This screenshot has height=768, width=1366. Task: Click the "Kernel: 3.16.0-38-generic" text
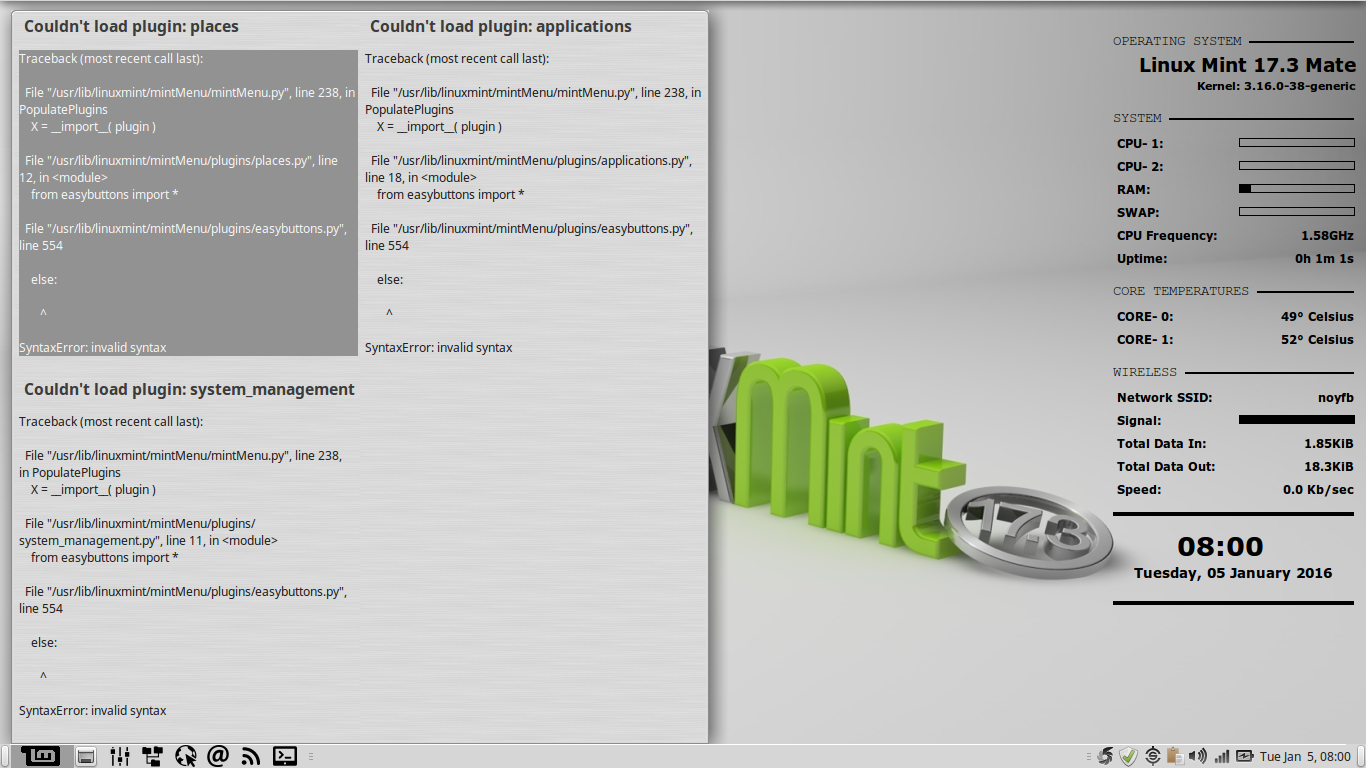click(1275, 87)
